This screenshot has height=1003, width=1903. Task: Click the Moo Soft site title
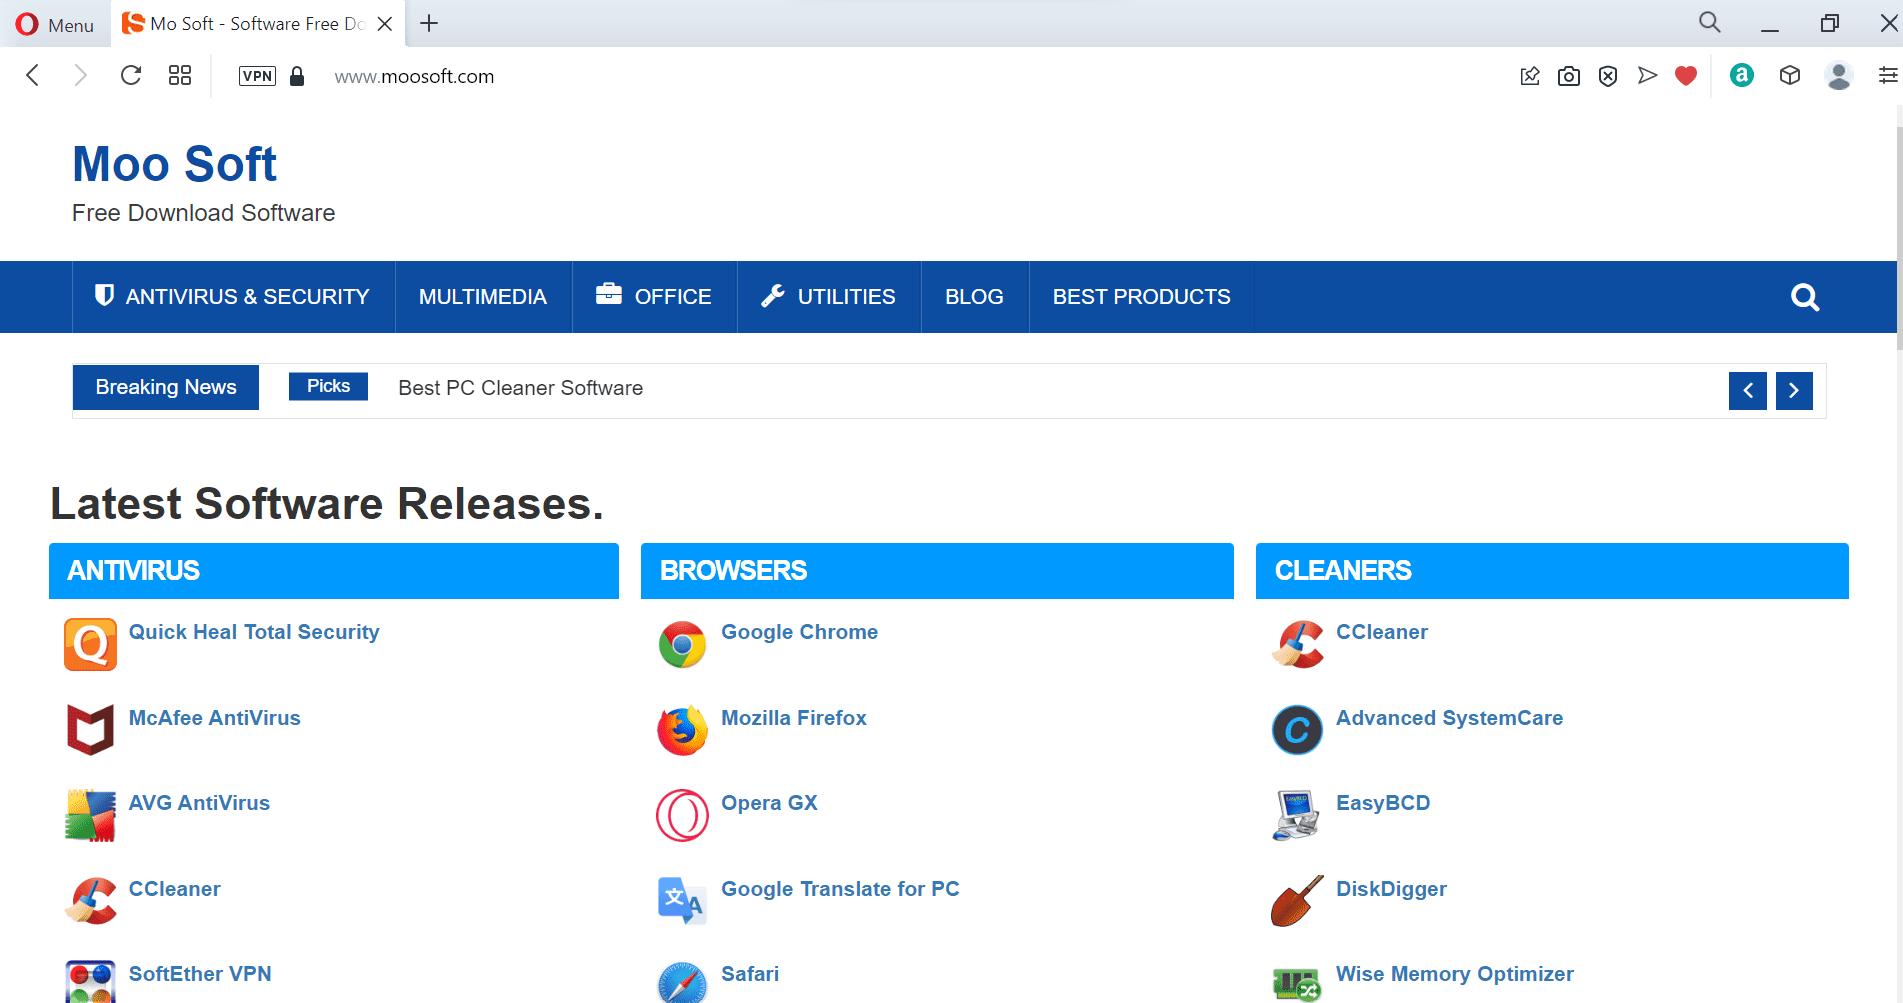[174, 164]
